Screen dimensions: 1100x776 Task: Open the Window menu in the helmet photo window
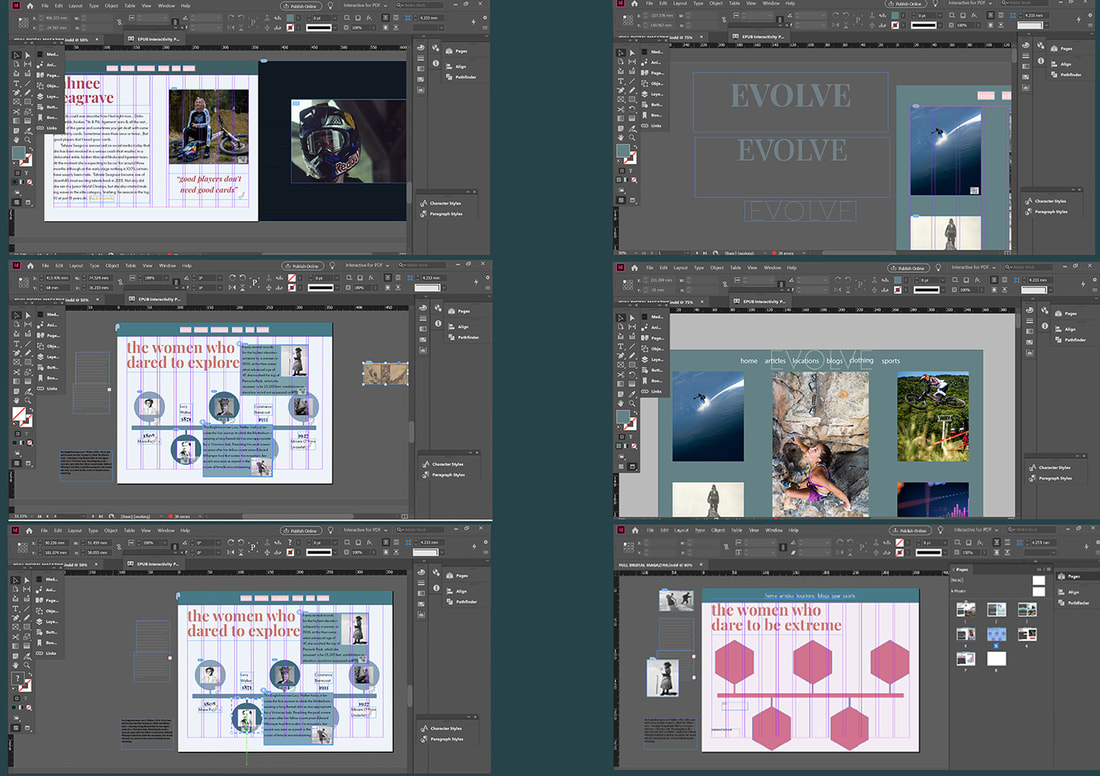pos(166,6)
